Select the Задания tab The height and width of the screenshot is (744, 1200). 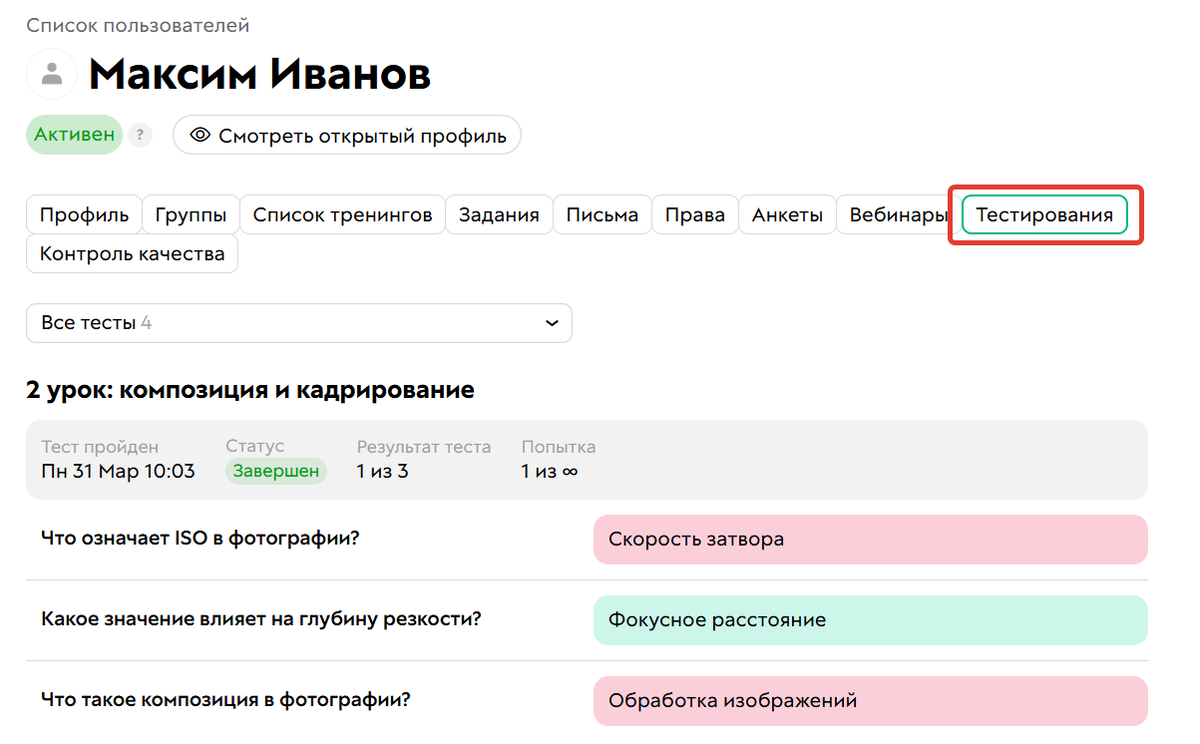tap(499, 213)
